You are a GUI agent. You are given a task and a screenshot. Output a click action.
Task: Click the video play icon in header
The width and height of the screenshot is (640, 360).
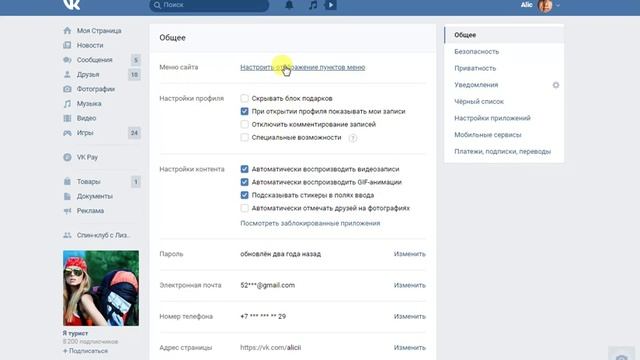click(331, 5)
